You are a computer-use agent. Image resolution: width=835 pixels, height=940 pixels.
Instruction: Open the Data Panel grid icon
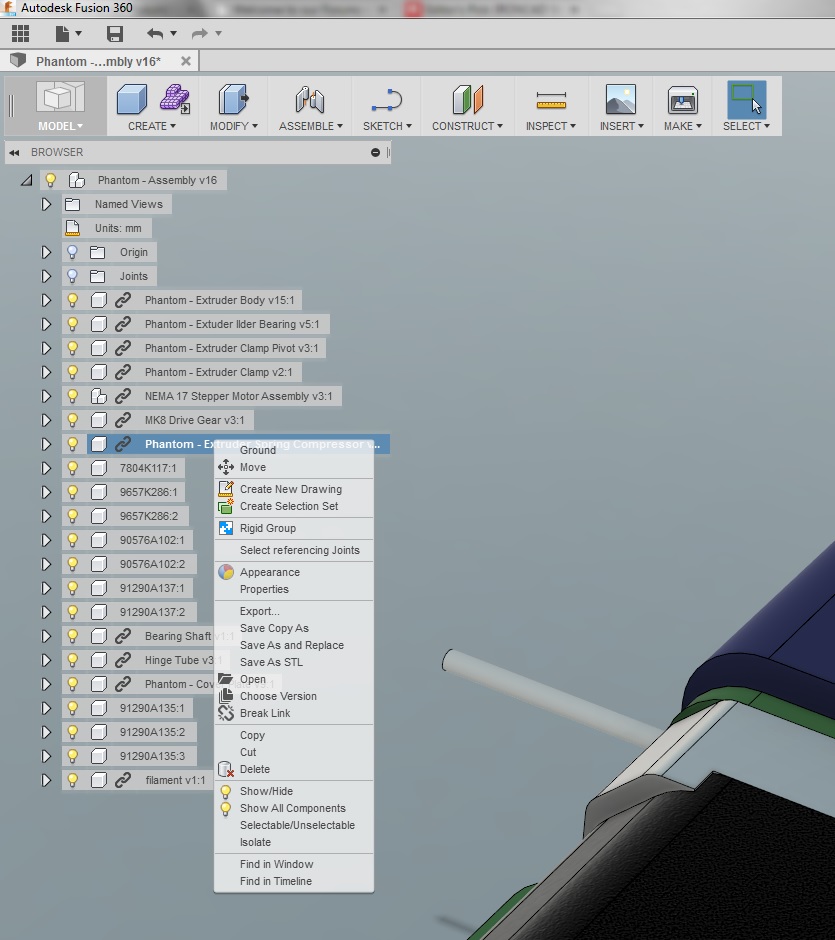click(x=20, y=34)
